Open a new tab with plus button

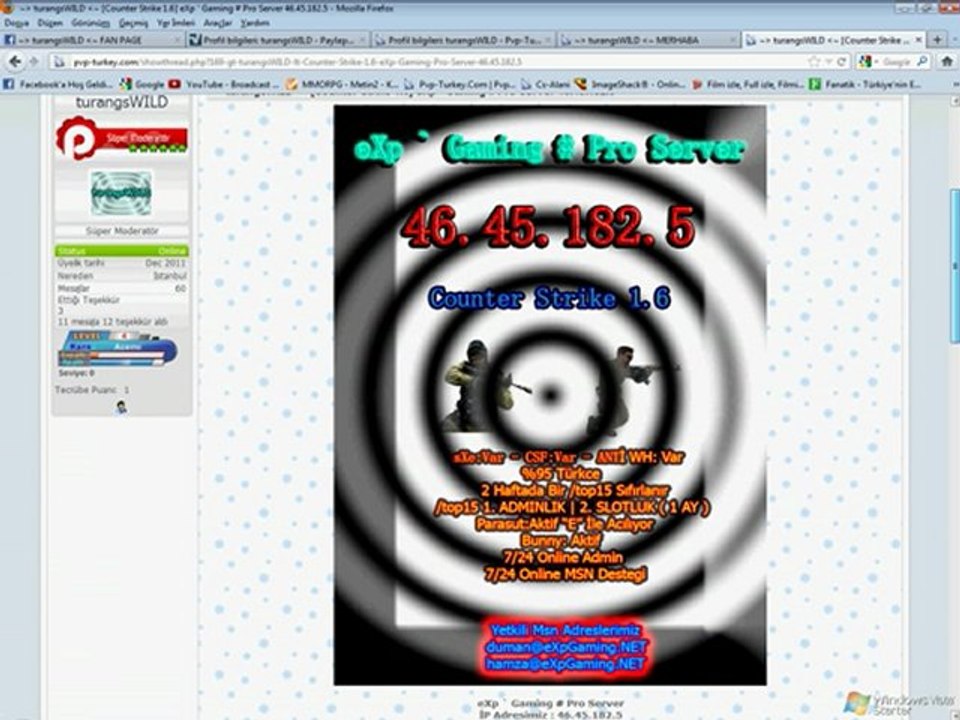pos(937,39)
